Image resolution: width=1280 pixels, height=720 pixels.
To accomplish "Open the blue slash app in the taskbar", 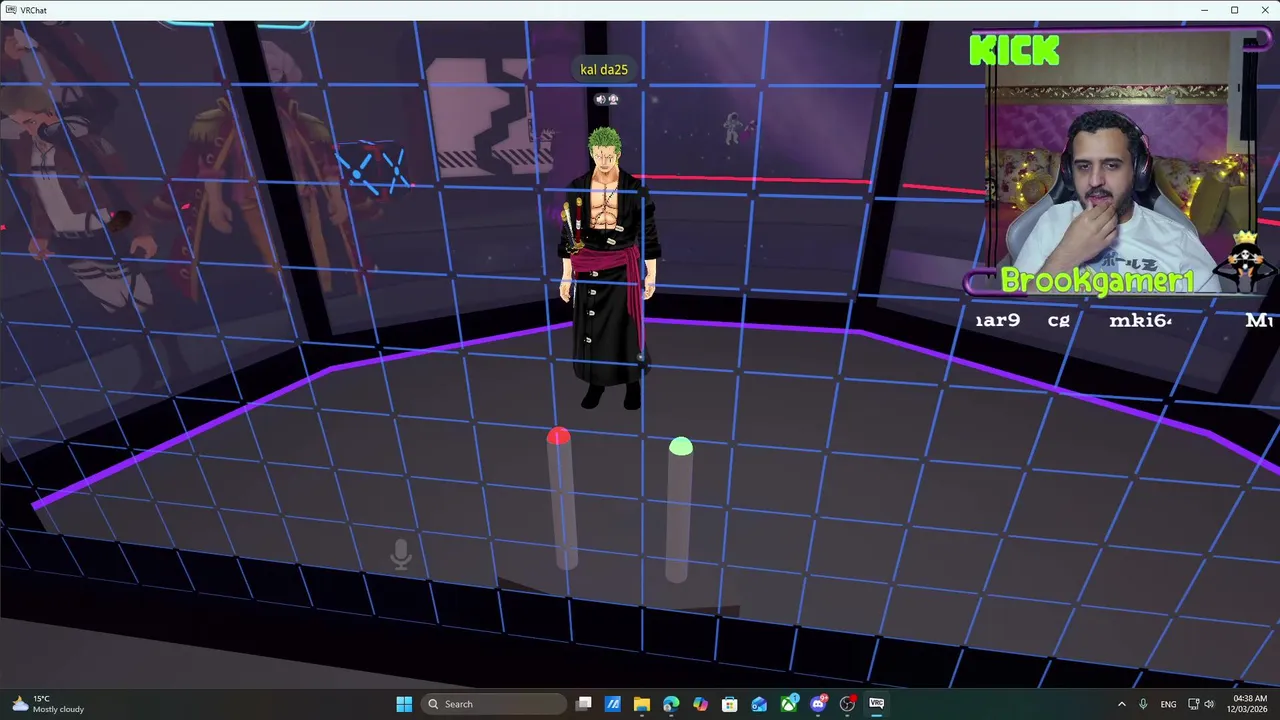I will (613, 704).
